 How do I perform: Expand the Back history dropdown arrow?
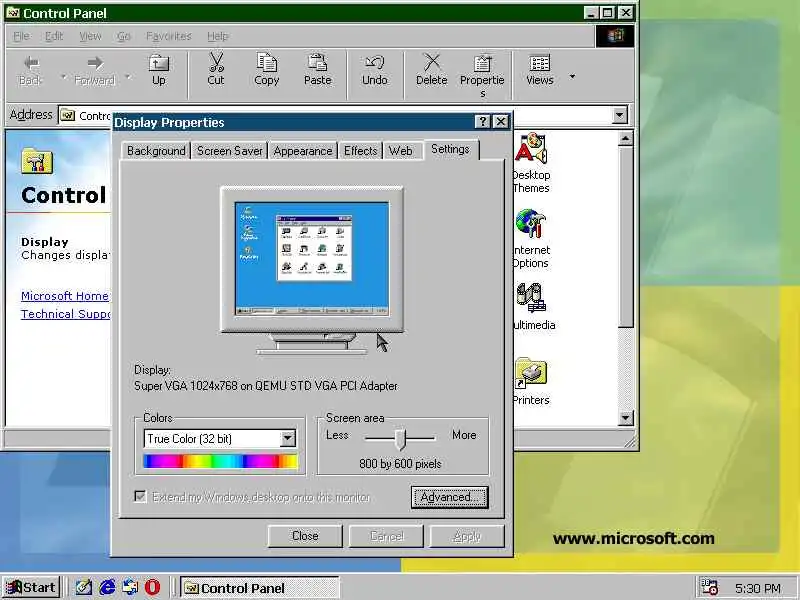(64, 77)
